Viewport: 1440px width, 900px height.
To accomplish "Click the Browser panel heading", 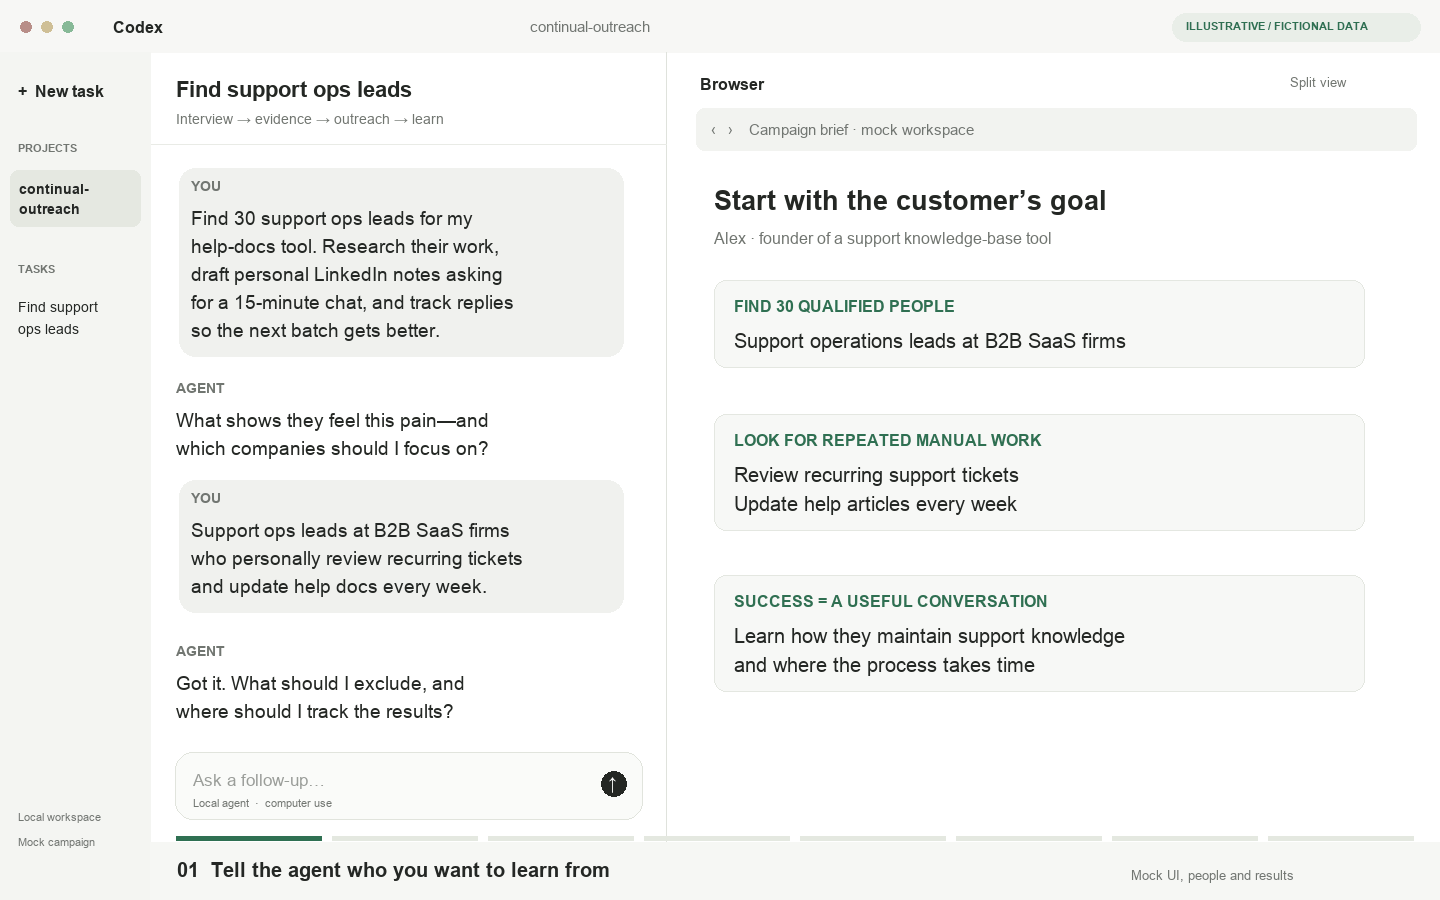I will tap(732, 85).
